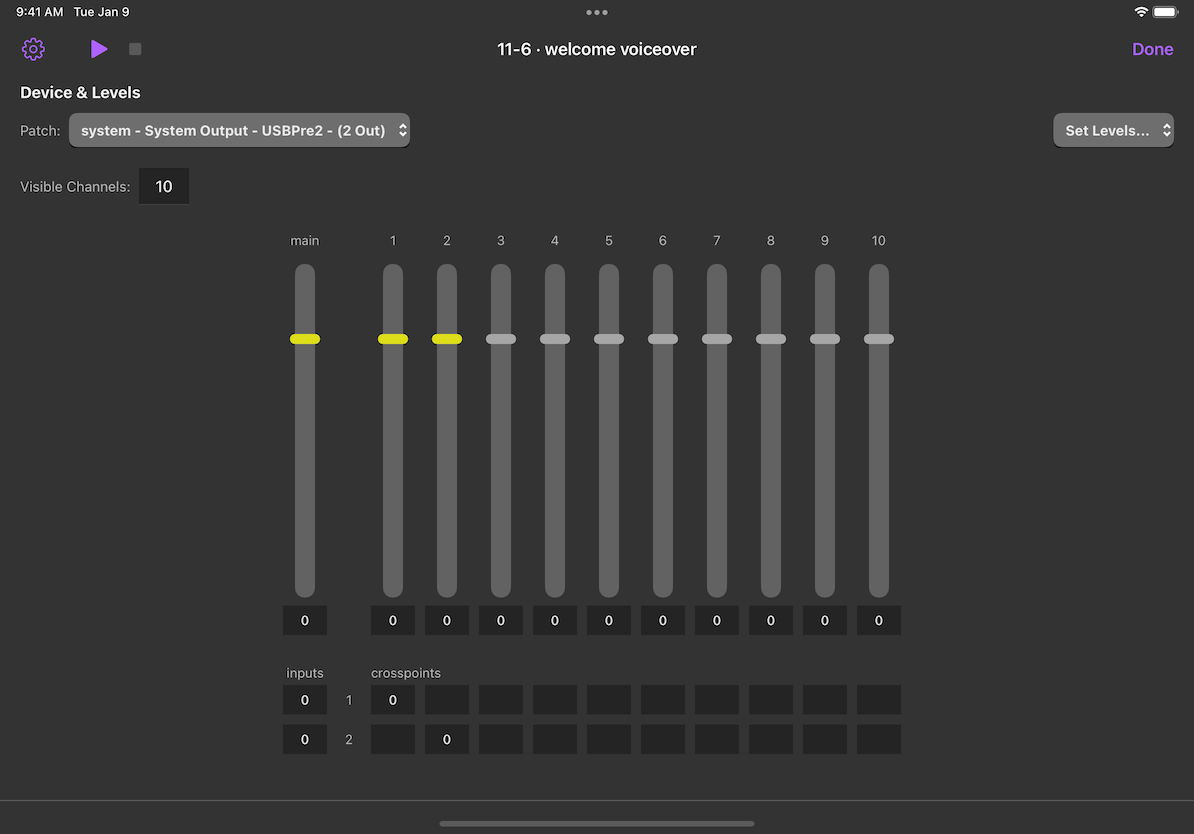Open the Set Levels dropdown
Image resolution: width=1194 pixels, height=834 pixels.
1113,129
